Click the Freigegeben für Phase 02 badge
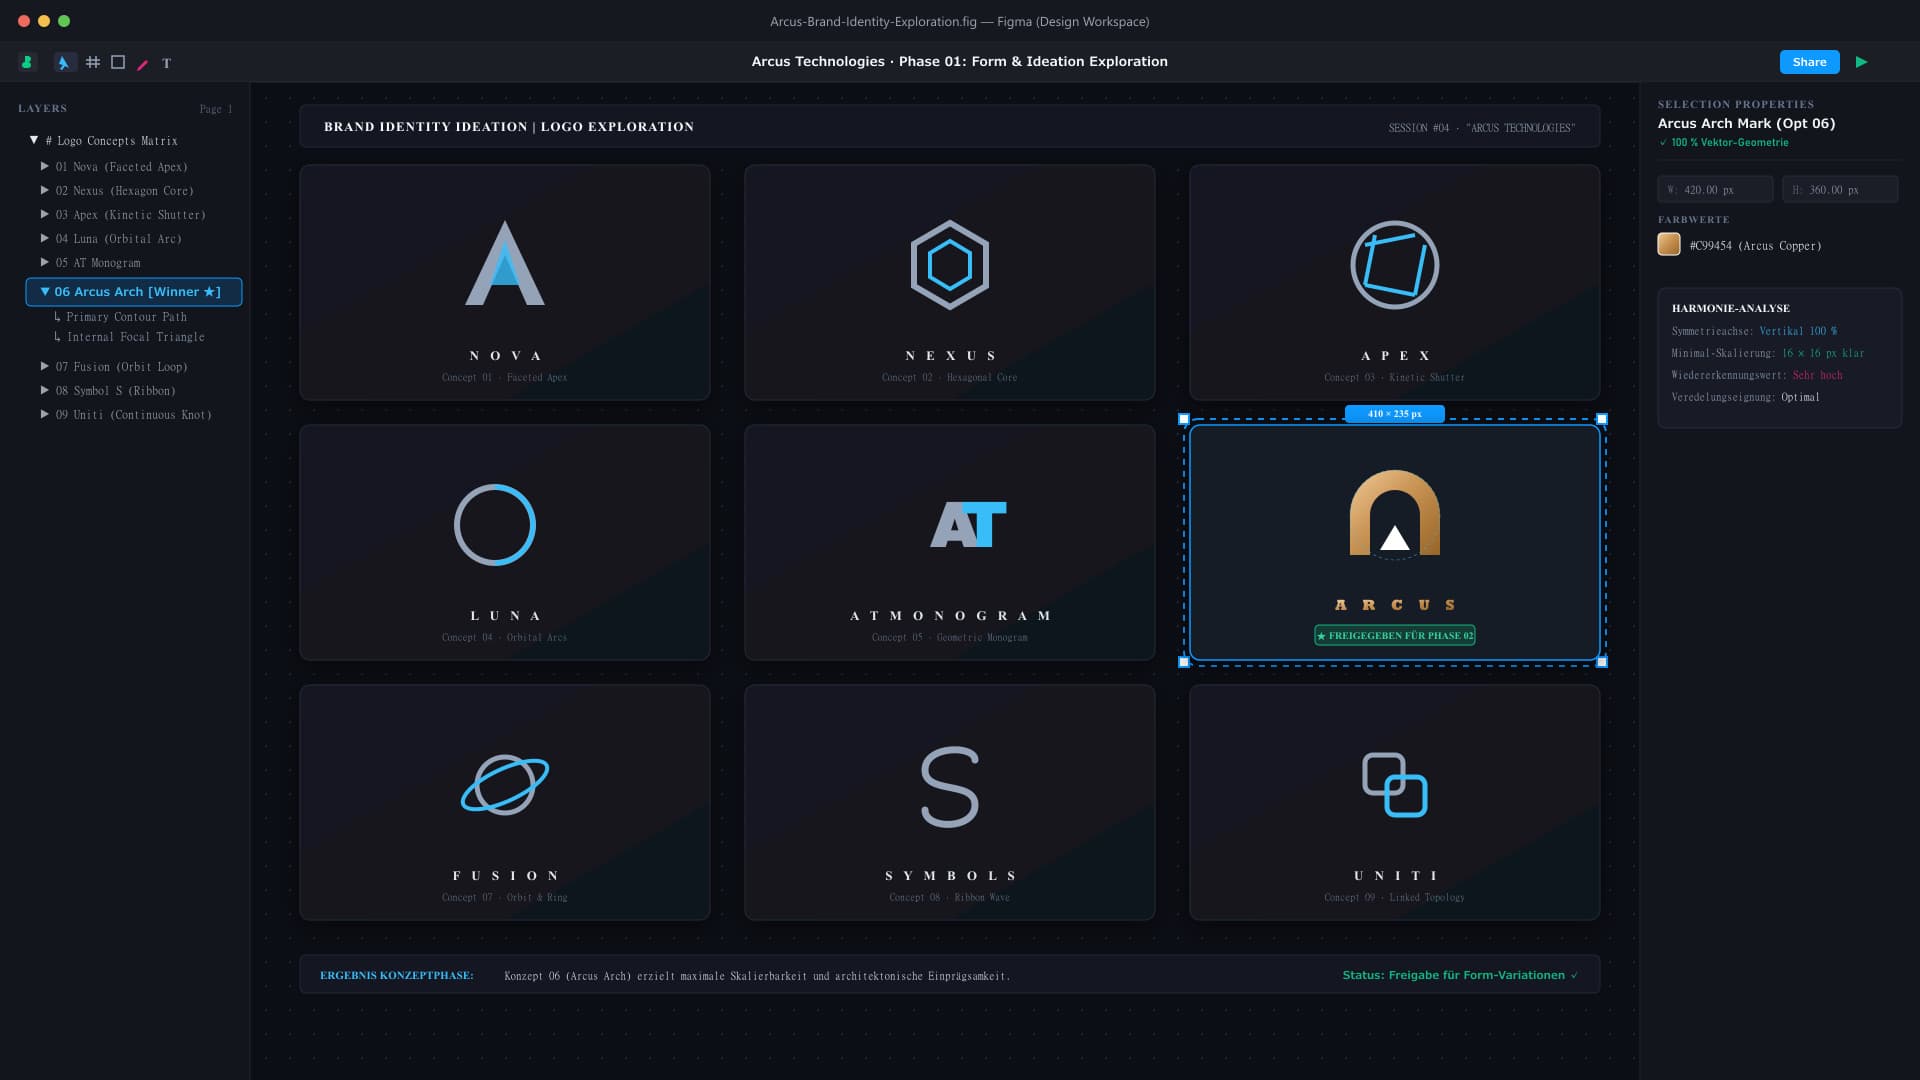This screenshot has width=1920, height=1080. (1395, 635)
